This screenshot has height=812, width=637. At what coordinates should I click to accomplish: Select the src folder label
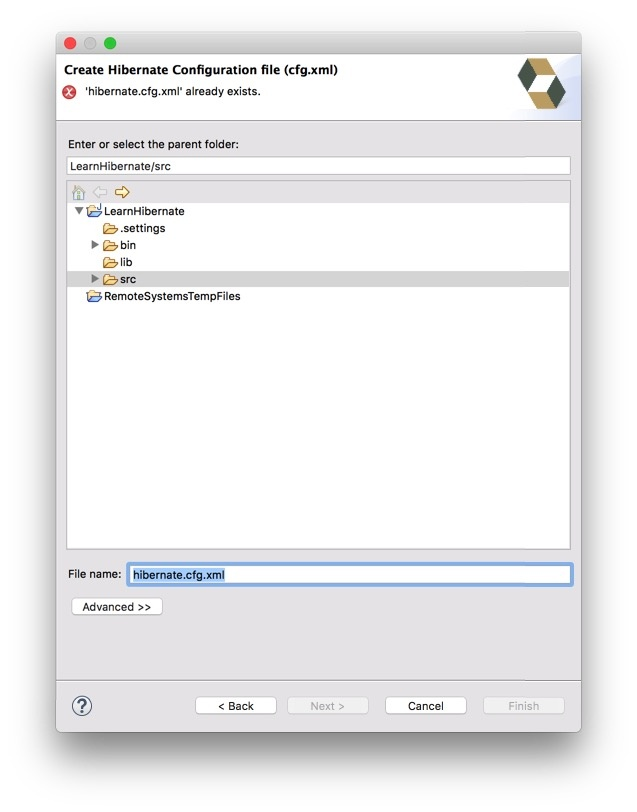pyautogui.click(x=128, y=280)
